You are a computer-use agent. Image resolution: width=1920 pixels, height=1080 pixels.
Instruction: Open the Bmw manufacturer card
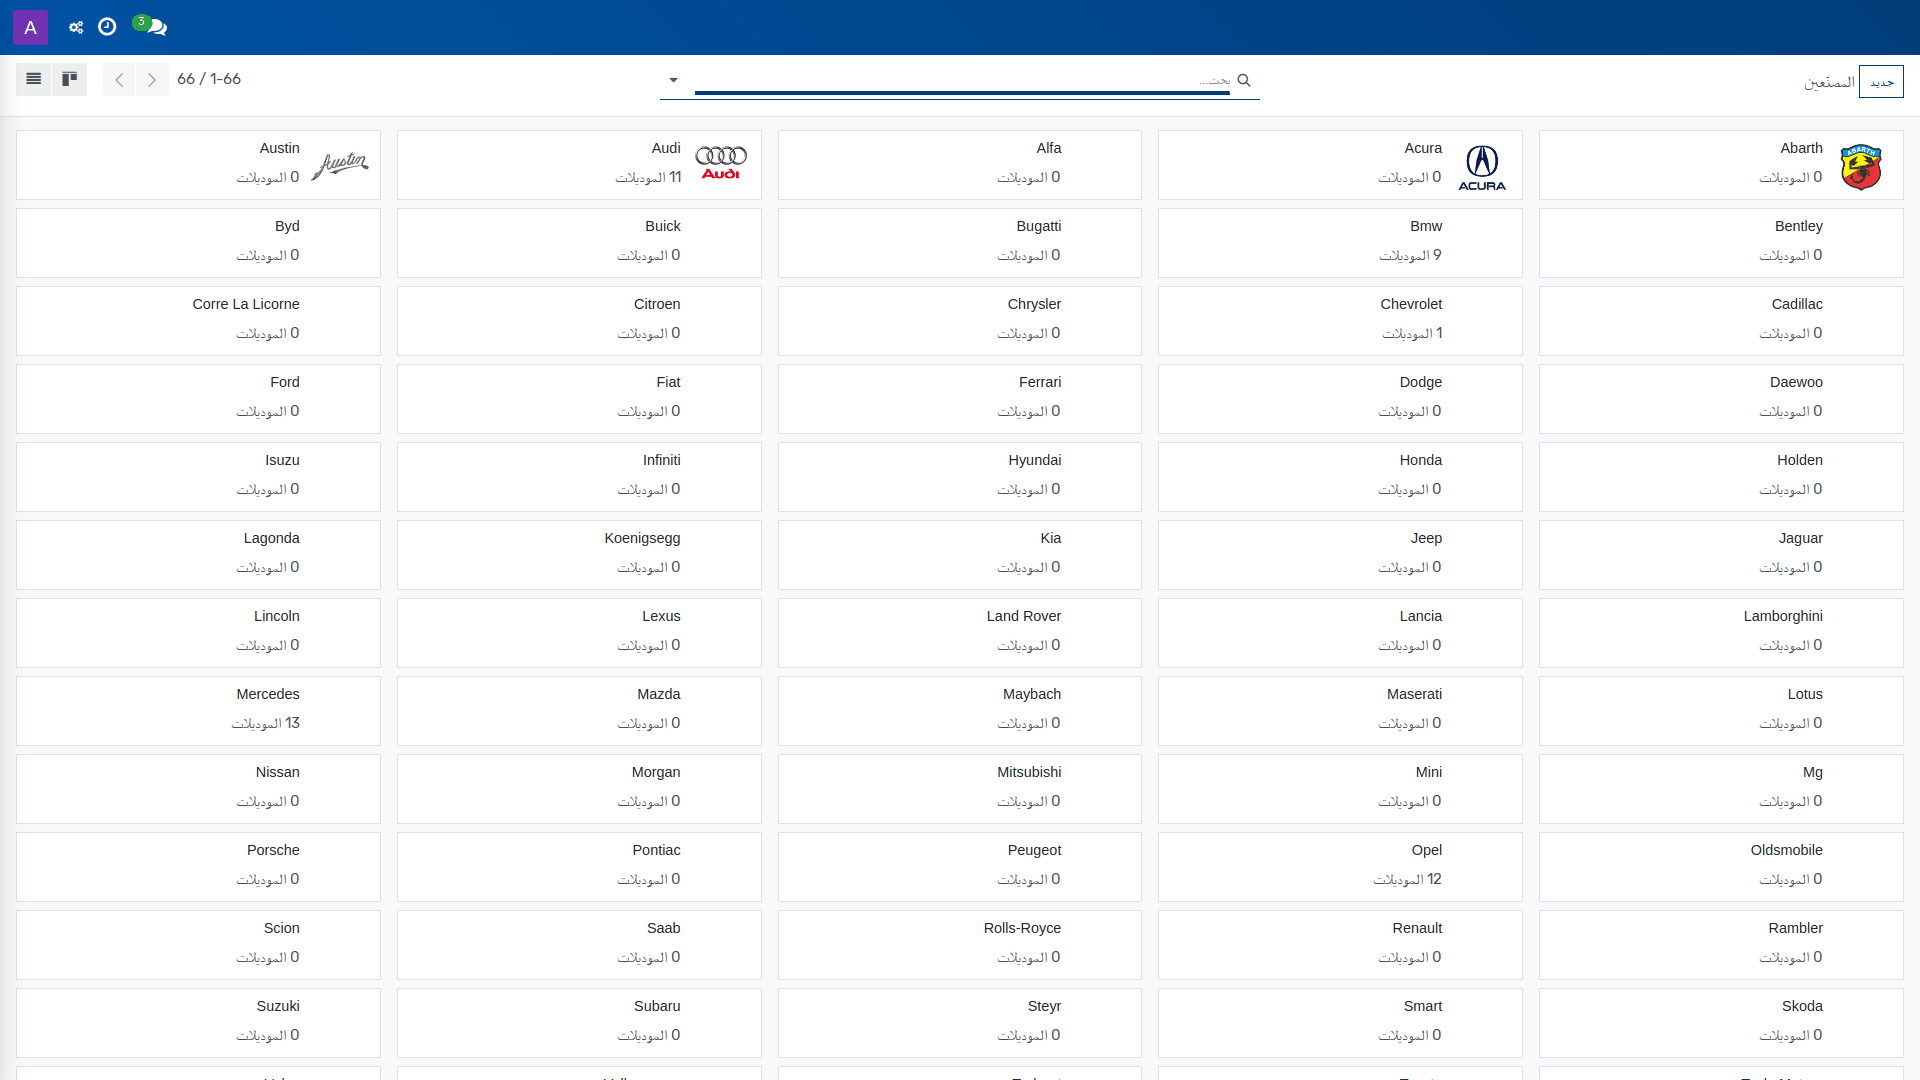tap(1340, 243)
